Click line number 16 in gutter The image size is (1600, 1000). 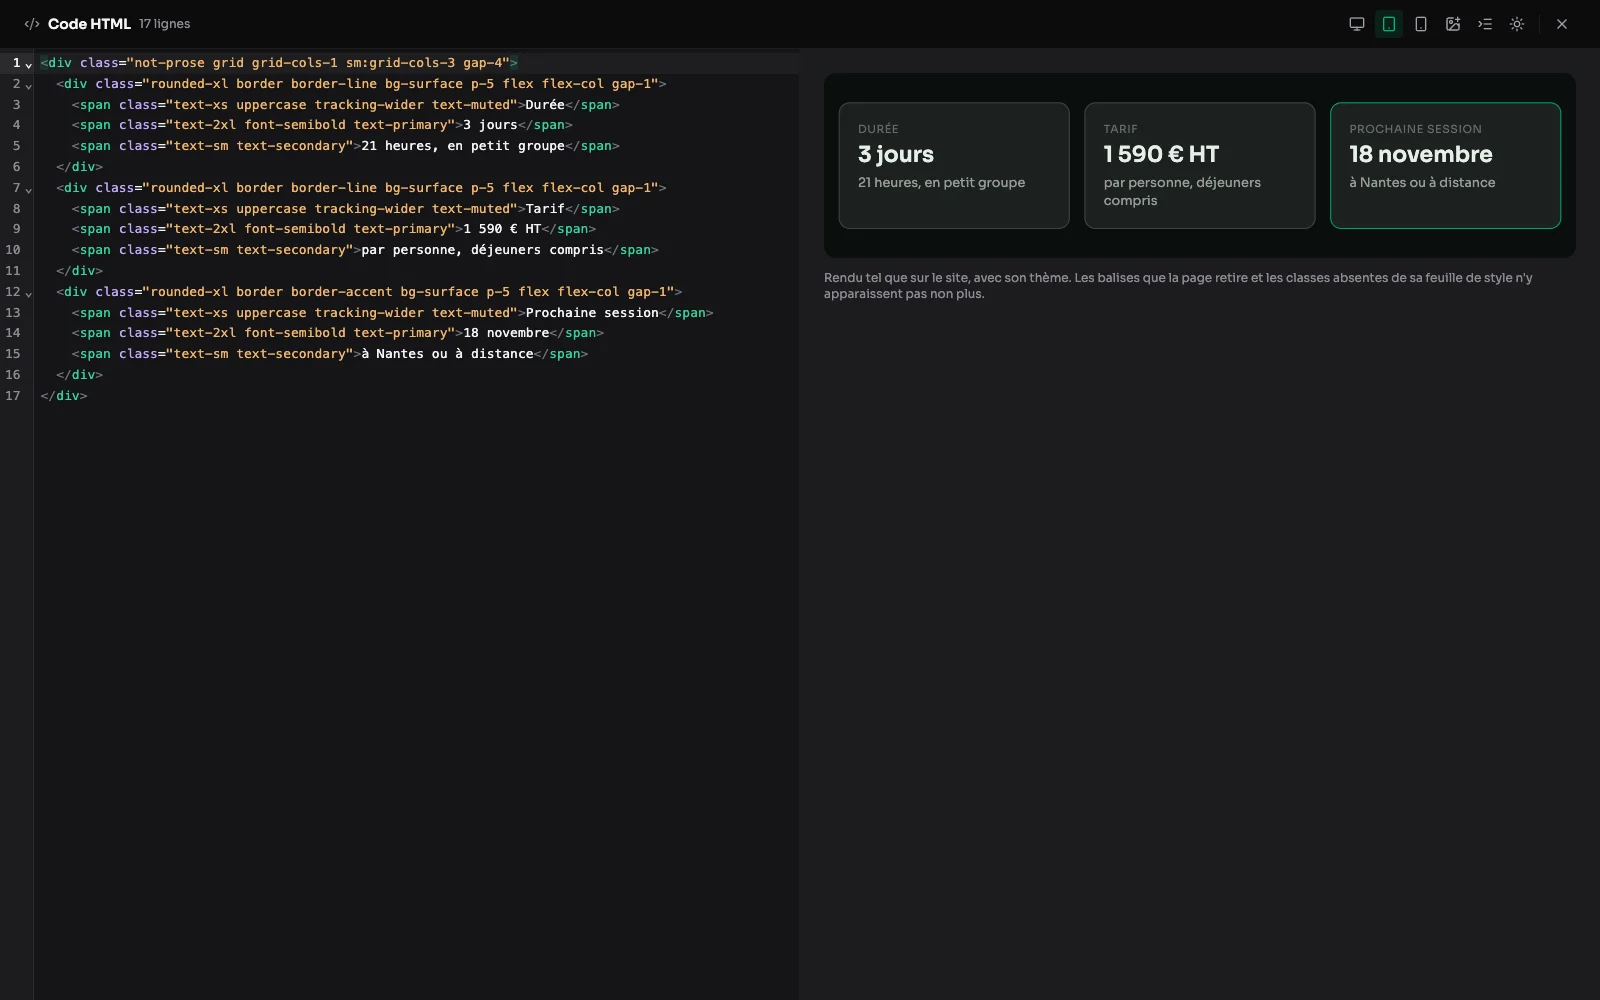click(13, 375)
